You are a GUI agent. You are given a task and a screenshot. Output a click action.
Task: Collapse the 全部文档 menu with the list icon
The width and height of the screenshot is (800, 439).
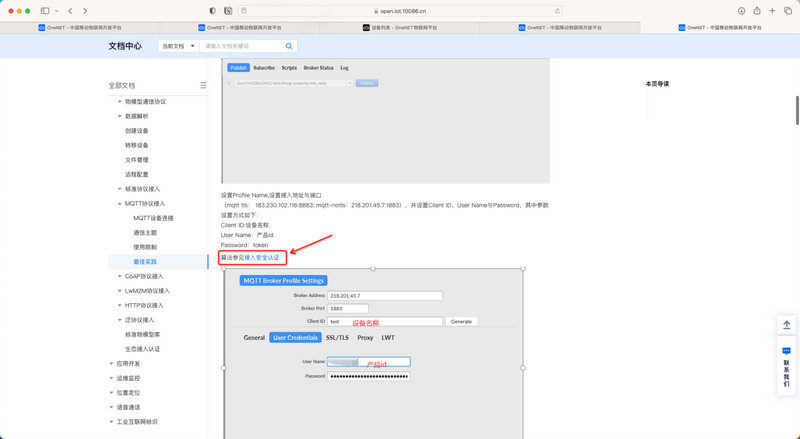pos(203,85)
